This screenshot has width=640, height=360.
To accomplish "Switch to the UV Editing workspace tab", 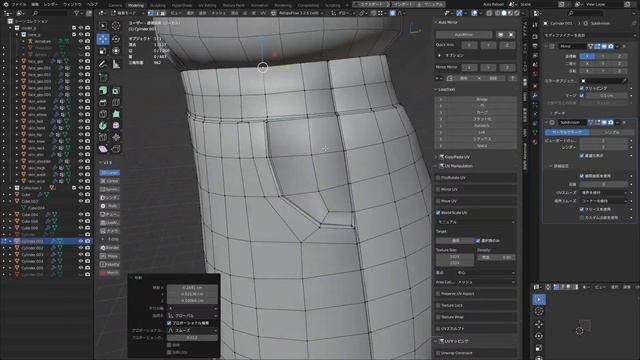I will 207,5.
